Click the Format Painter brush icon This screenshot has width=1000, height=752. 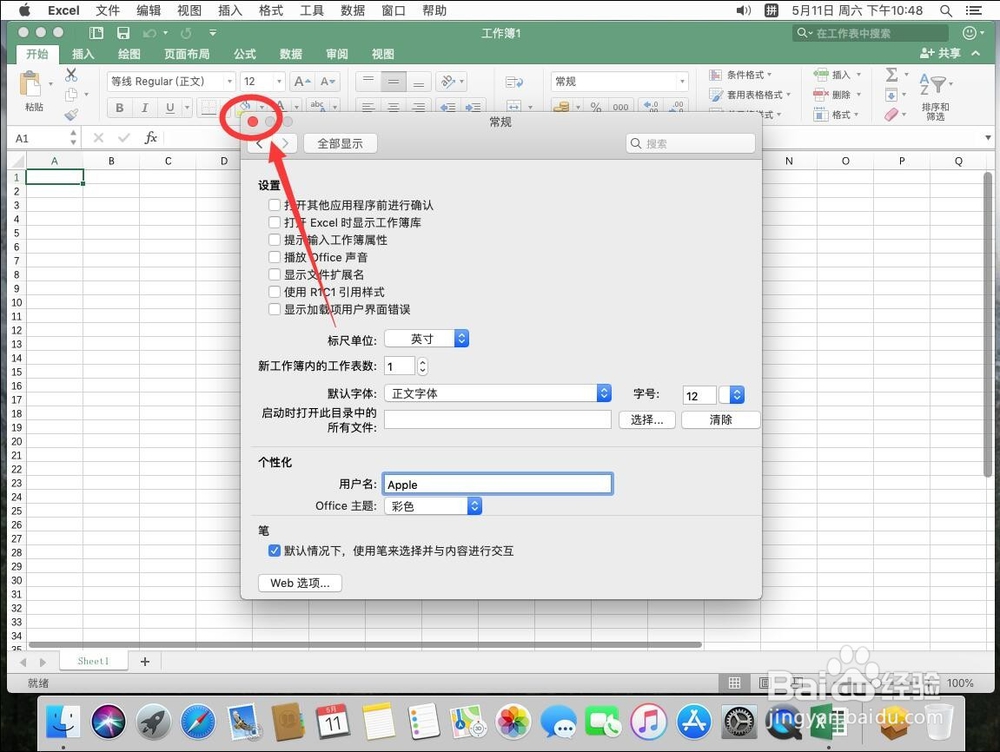(71, 114)
